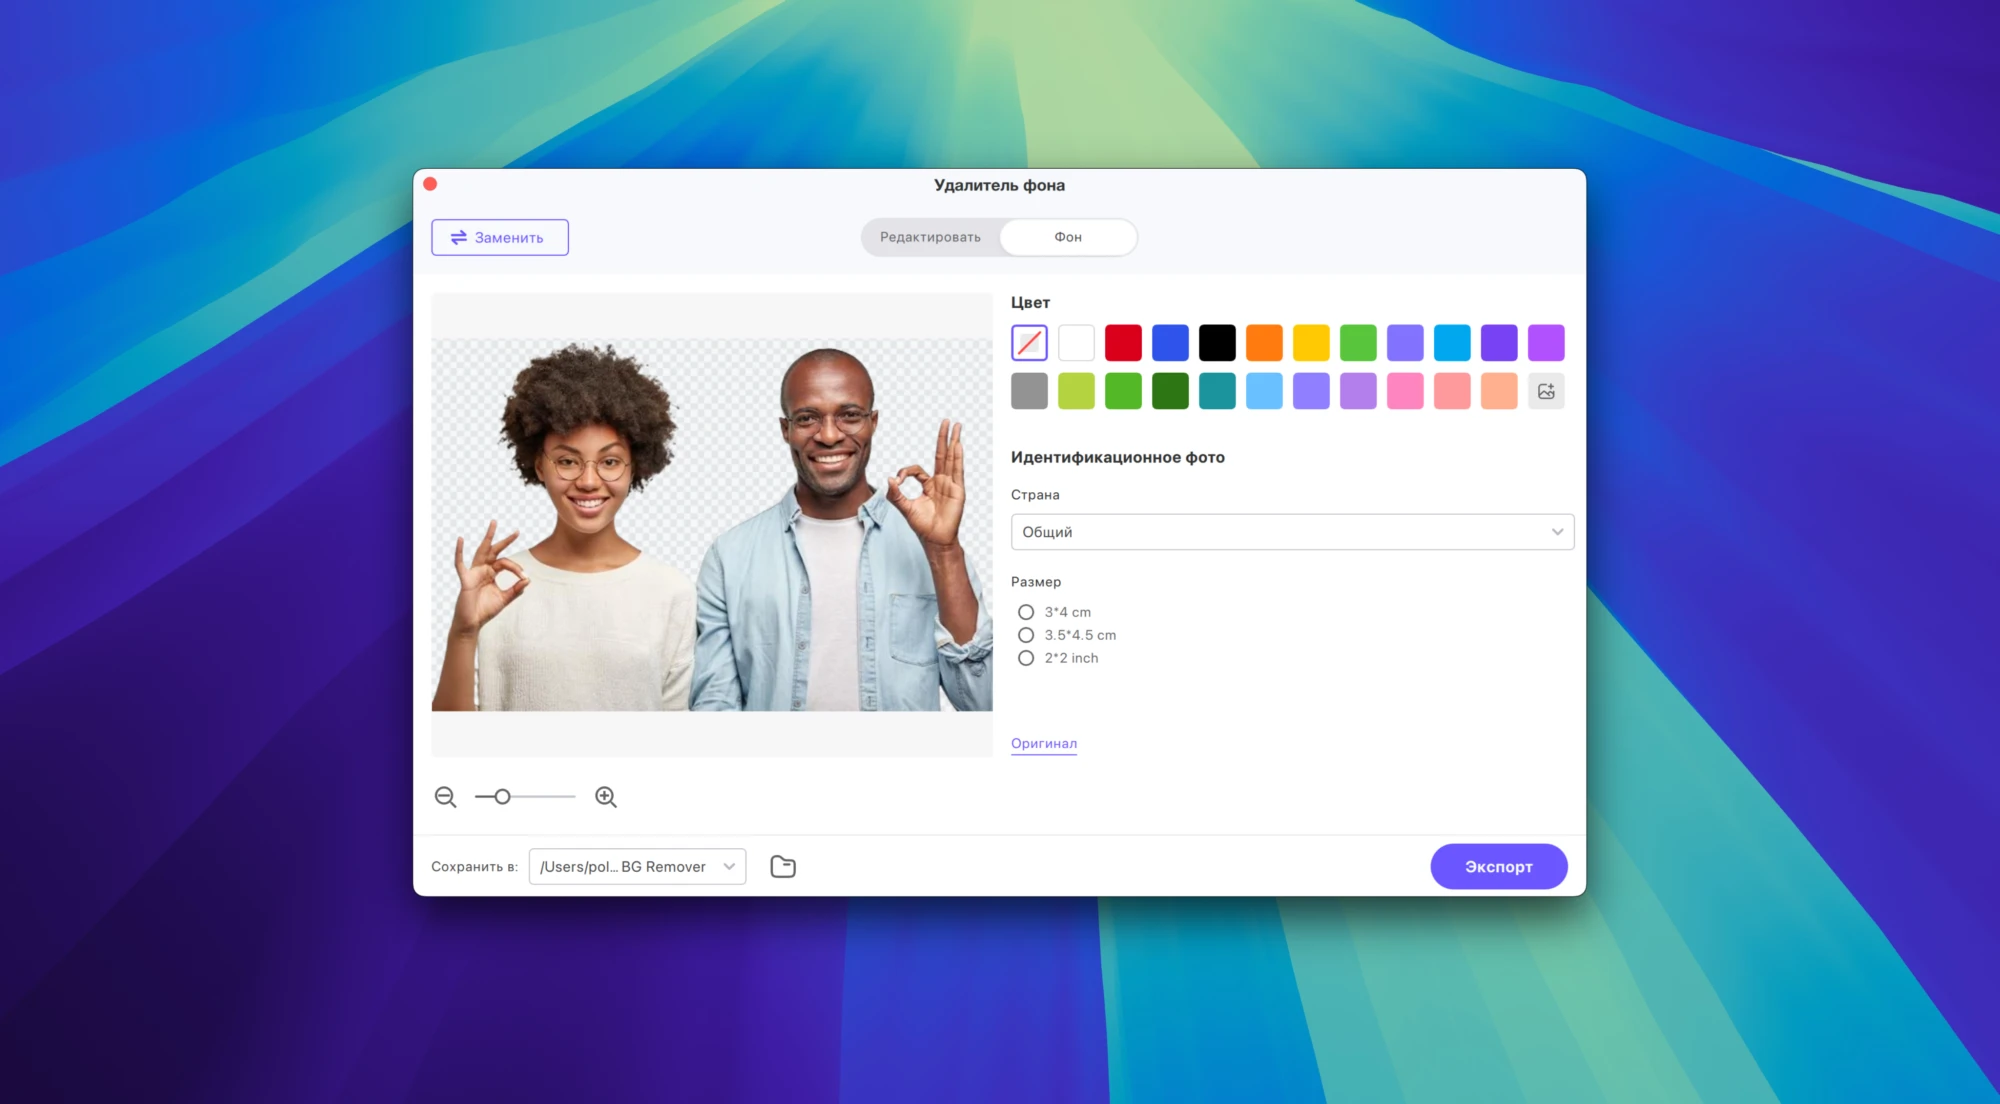
Task: Switch to the Редактировать tab
Action: (x=930, y=237)
